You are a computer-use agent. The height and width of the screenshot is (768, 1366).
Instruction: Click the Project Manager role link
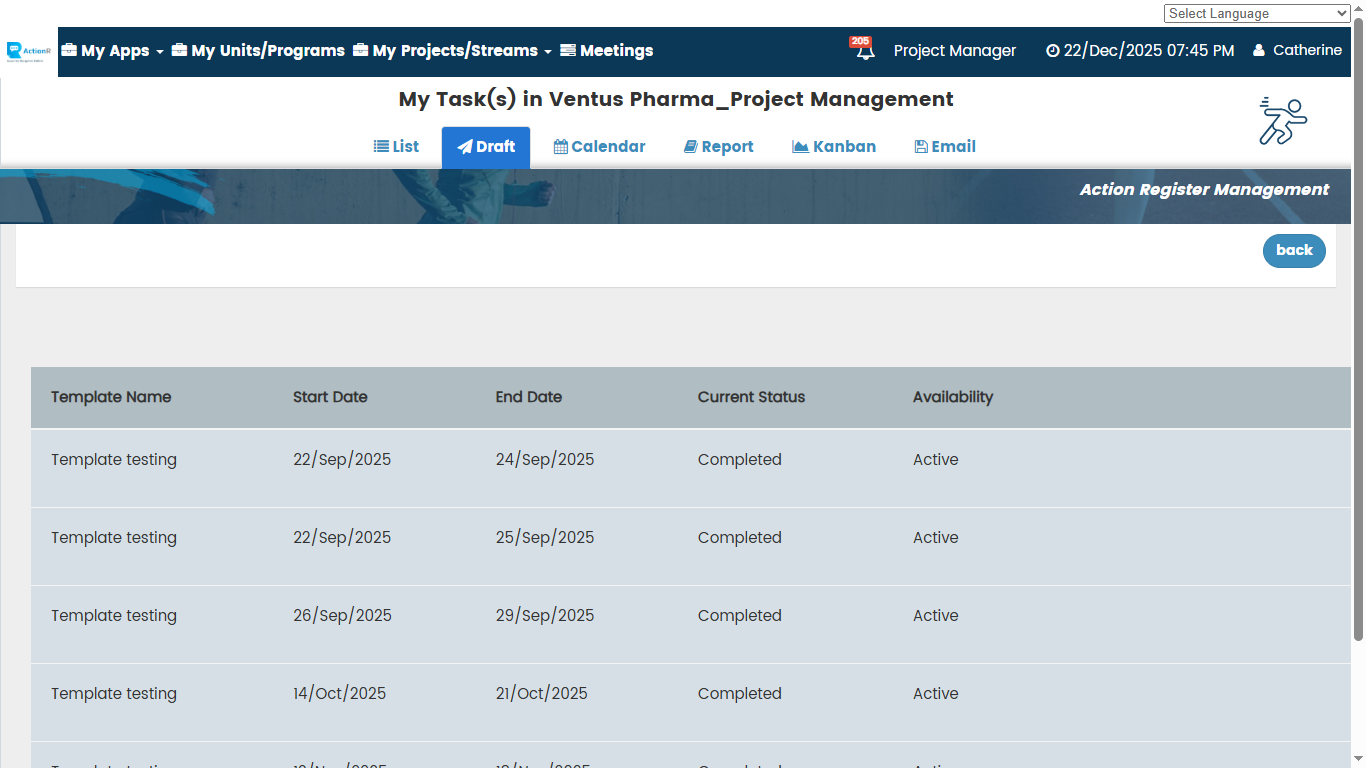click(954, 51)
